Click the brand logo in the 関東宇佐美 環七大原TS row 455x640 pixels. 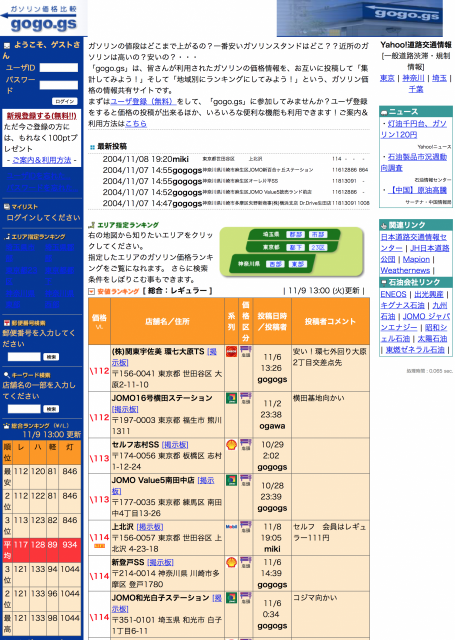[231, 351]
